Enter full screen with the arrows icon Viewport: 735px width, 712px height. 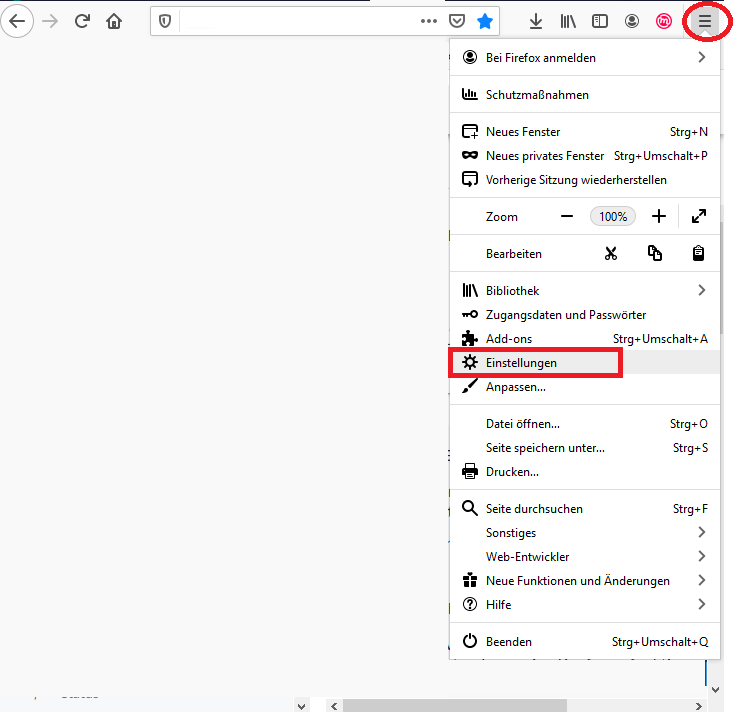pos(699,216)
